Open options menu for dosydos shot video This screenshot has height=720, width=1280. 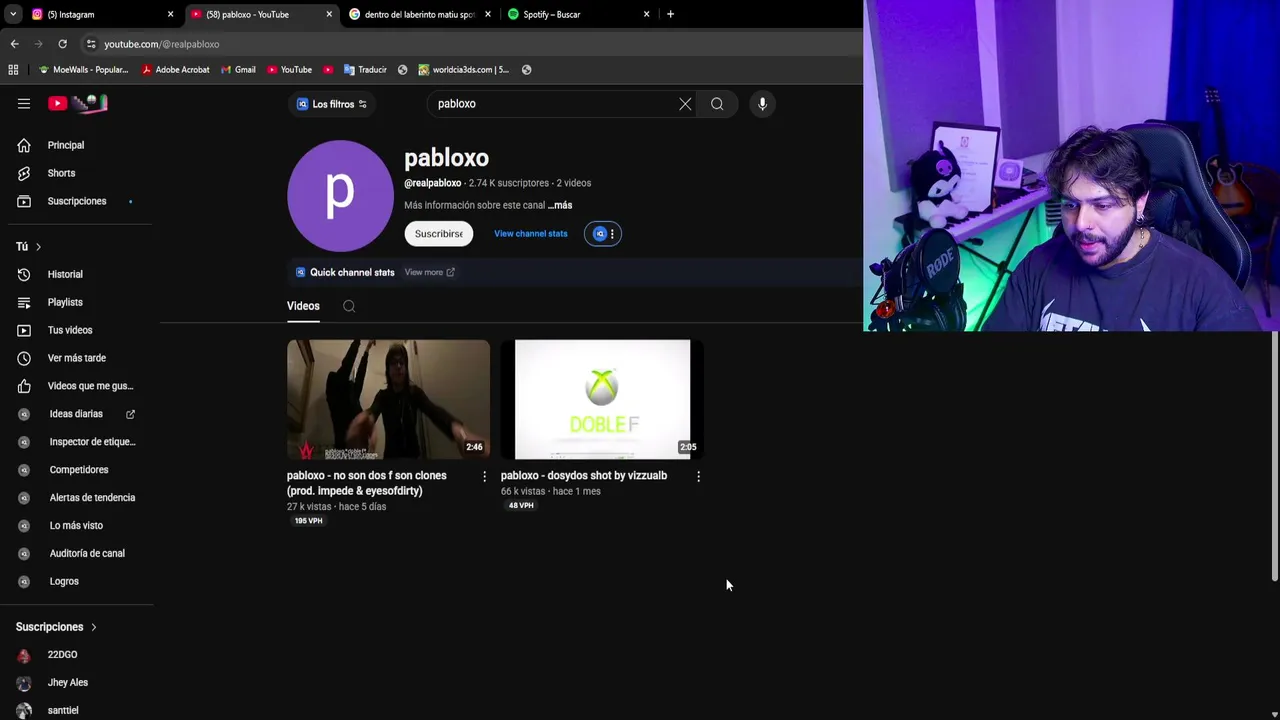point(698,477)
